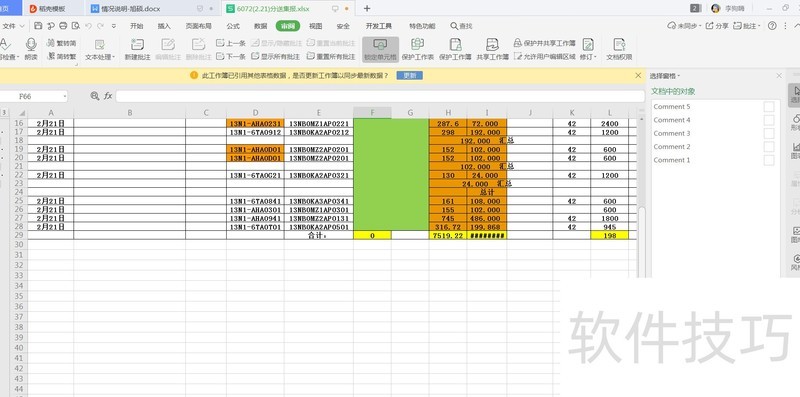Toggle visibility checkbox for Comment 1
Image resolution: width=800 pixels, height=397 pixels.
click(x=768, y=160)
